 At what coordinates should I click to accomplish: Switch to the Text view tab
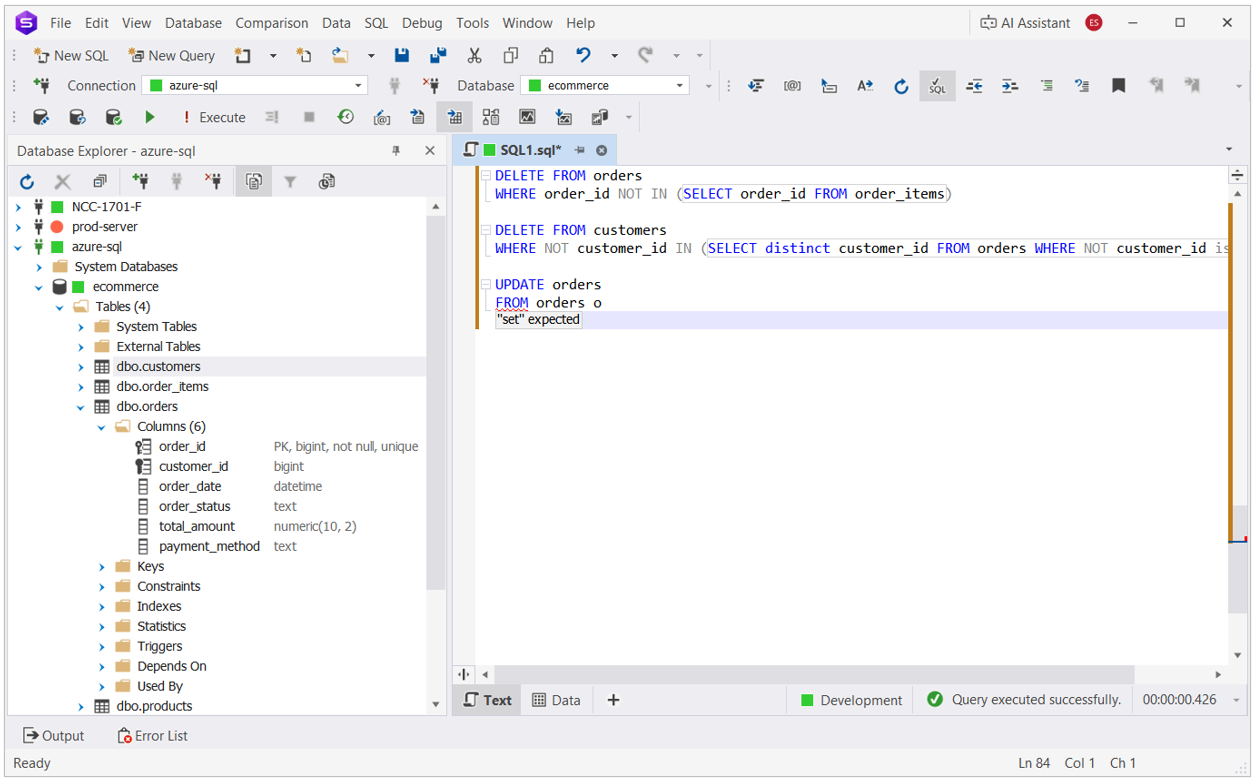coord(488,700)
